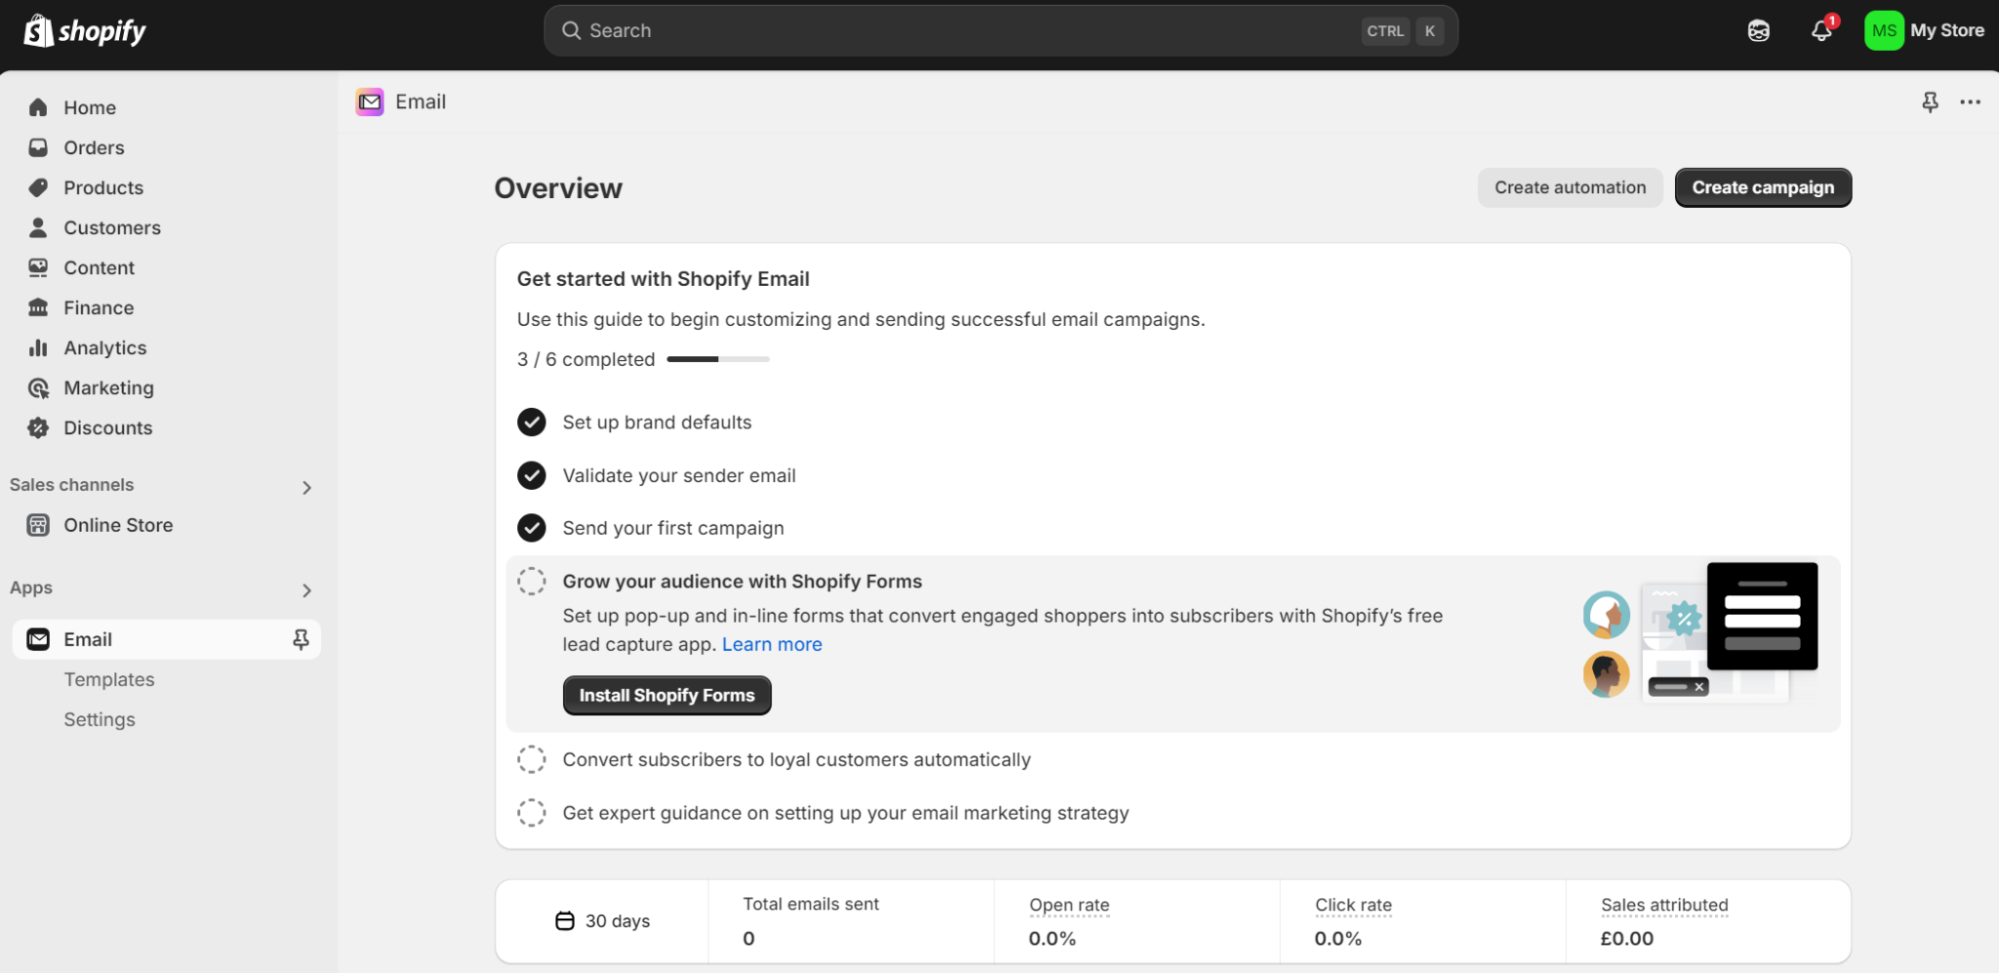
Task: Click the Customers person icon
Action: tap(38, 227)
